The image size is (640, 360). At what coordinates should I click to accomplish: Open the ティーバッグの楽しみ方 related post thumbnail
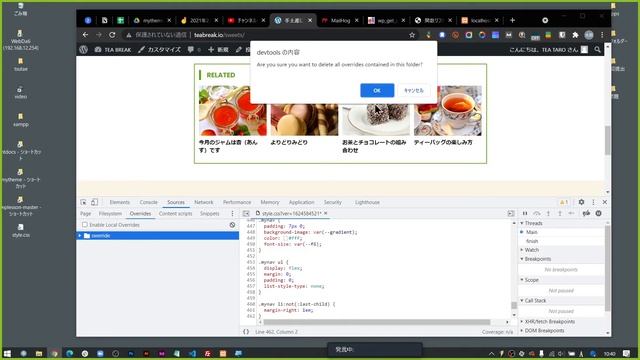447,111
